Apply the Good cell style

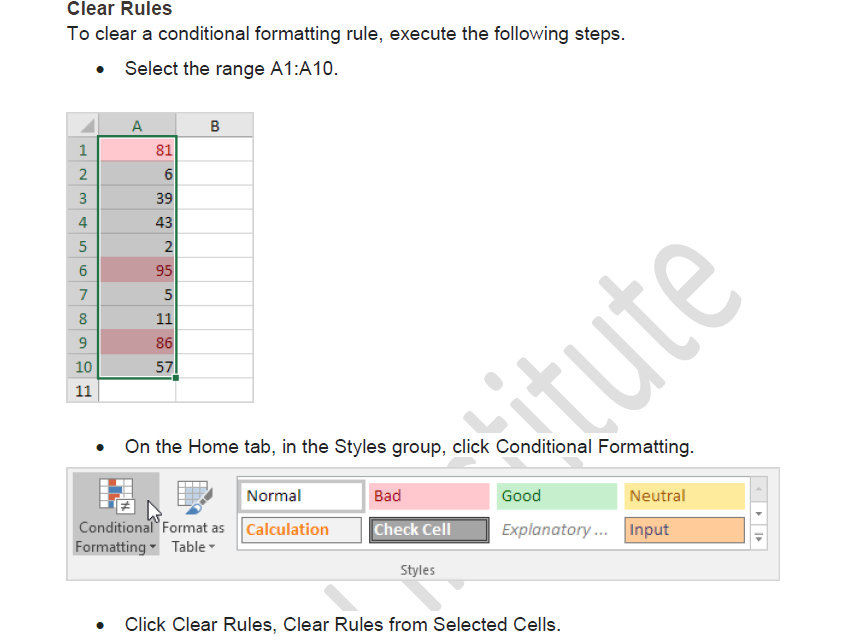pyautogui.click(x=557, y=496)
